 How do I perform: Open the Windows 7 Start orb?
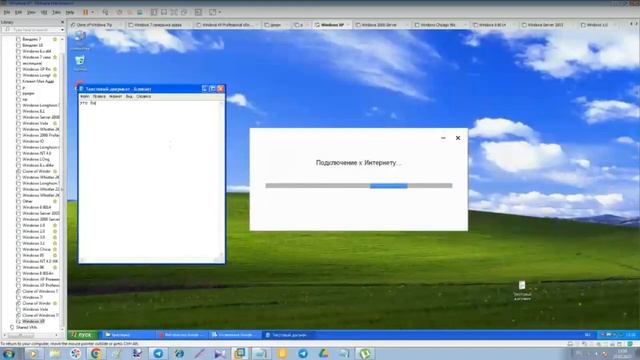pyautogui.click(x=8, y=353)
